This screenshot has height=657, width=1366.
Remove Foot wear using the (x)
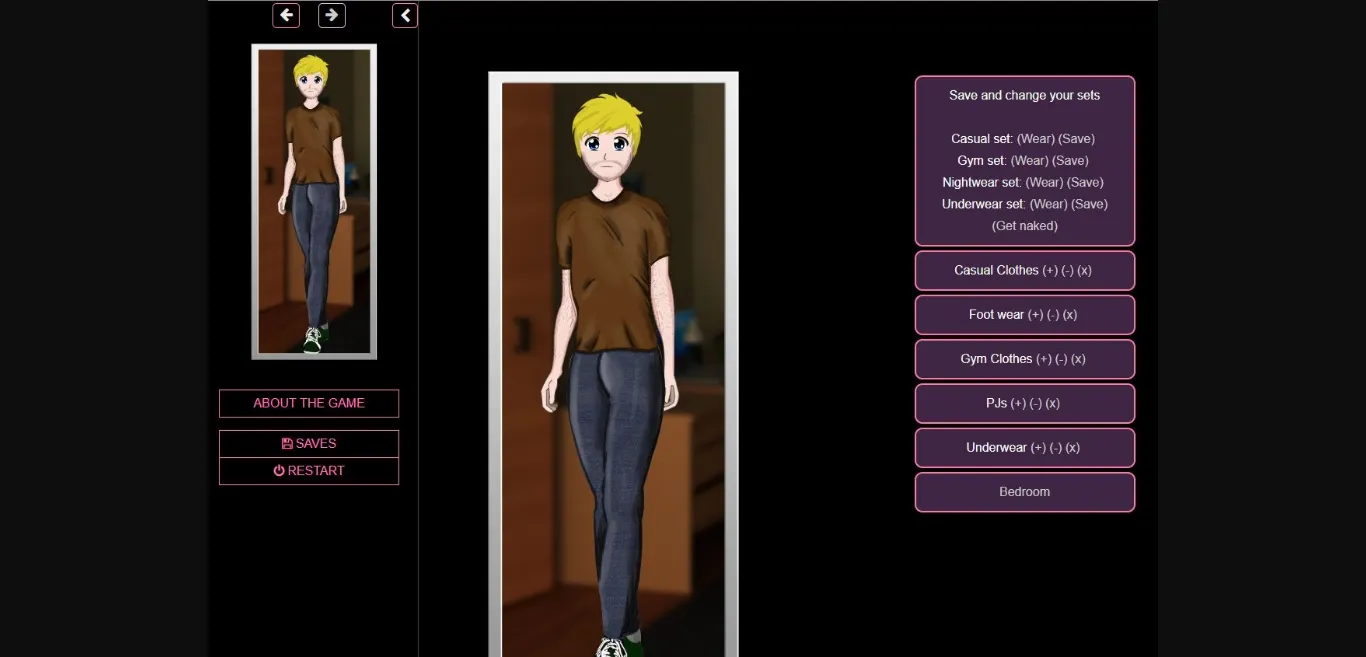[1070, 314]
